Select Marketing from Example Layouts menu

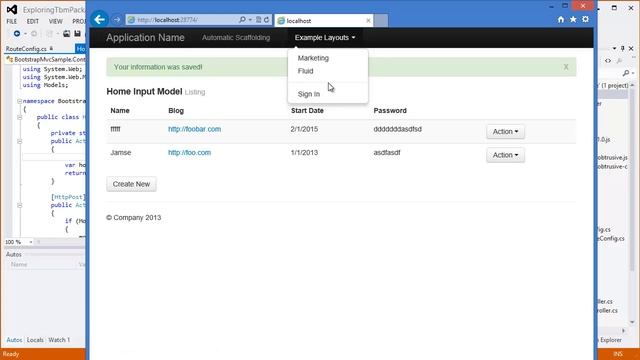(313, 58)
